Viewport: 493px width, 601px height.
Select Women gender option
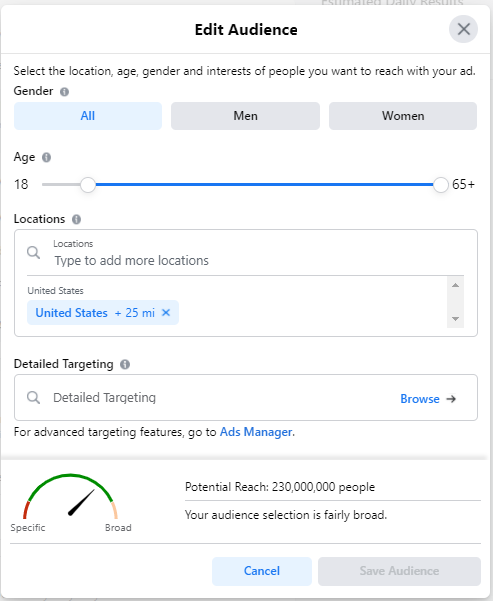[403, 116]
